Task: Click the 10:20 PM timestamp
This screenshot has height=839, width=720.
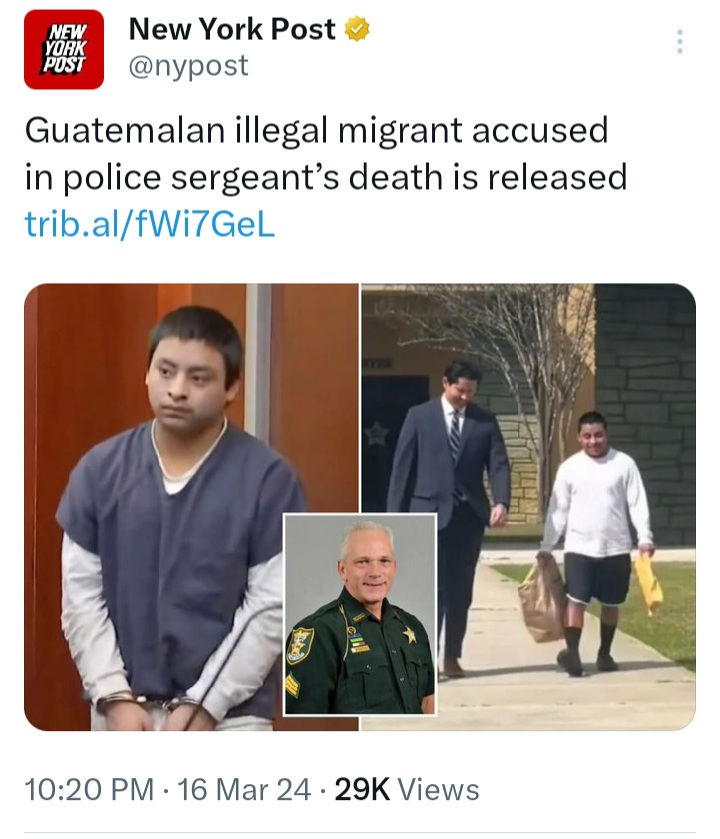Action: point(89,790)
